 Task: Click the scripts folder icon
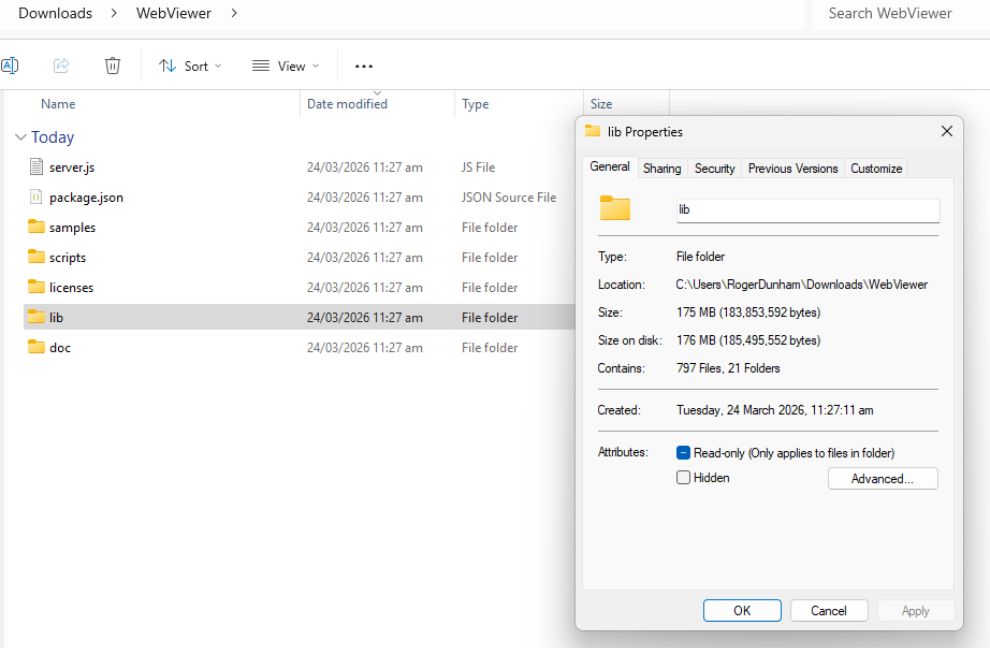[x=37, y=256]
